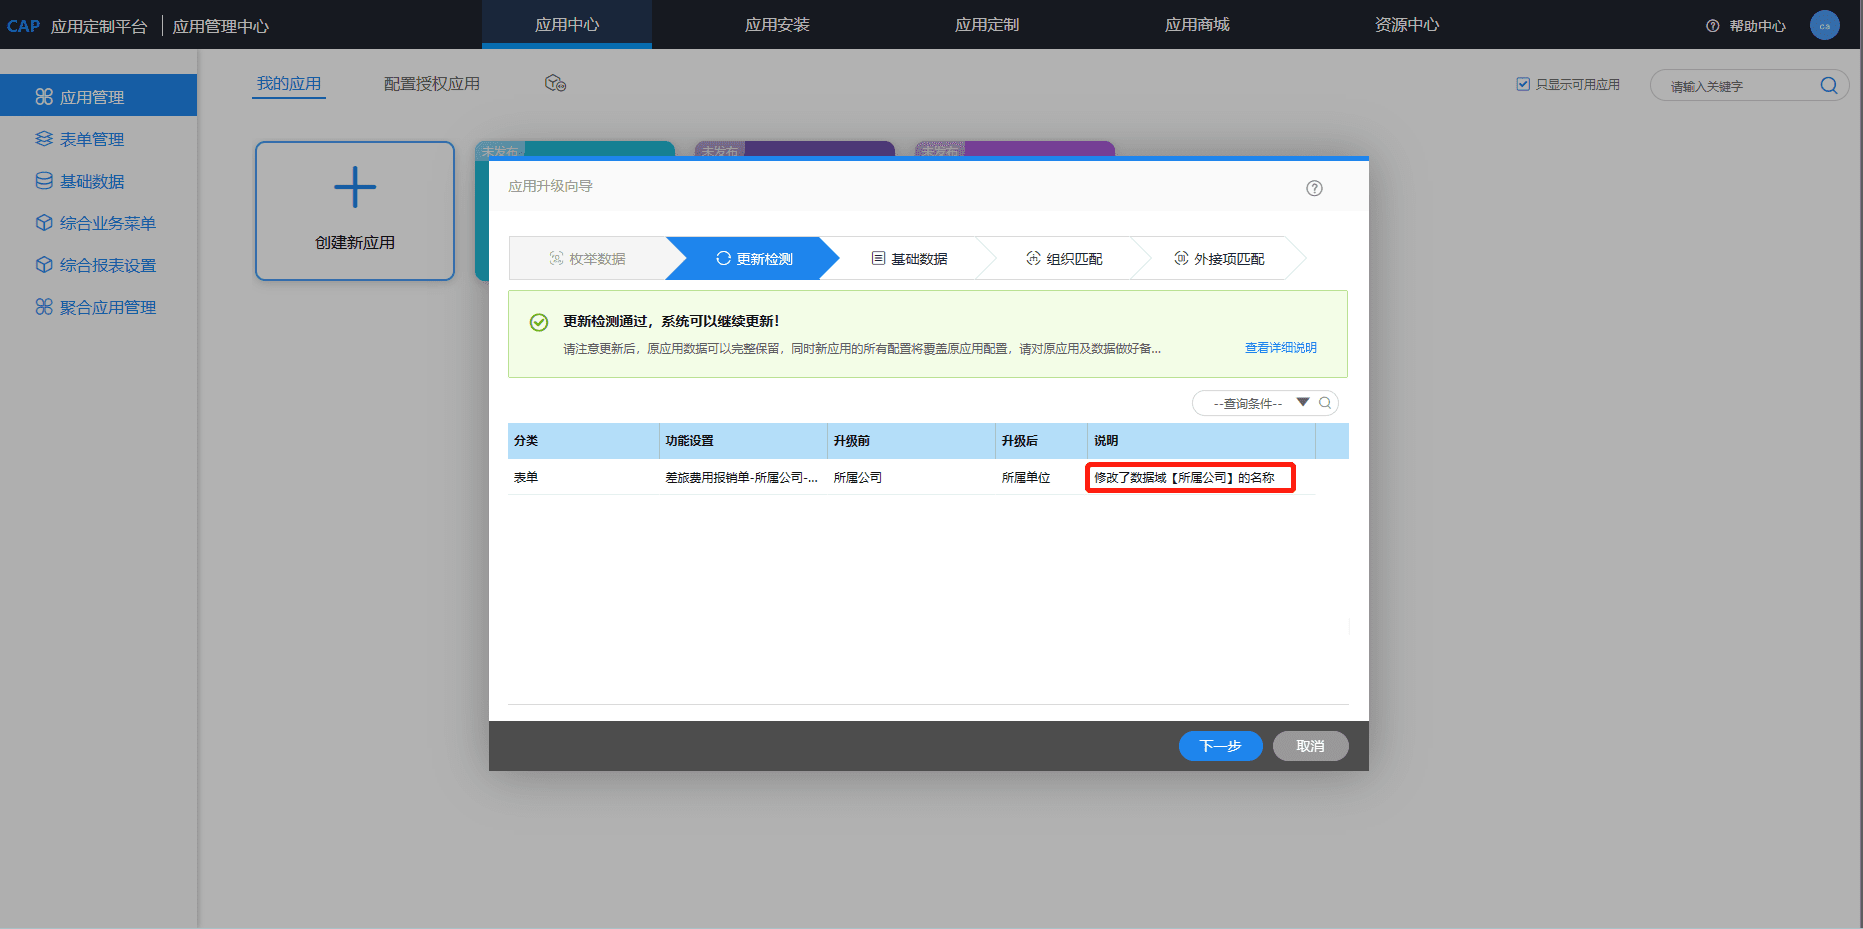The height and width of the screenshot is (929, 1863).
Task: Select the 外接项匹配 wizard step
Action: [x=1219, y=258]
